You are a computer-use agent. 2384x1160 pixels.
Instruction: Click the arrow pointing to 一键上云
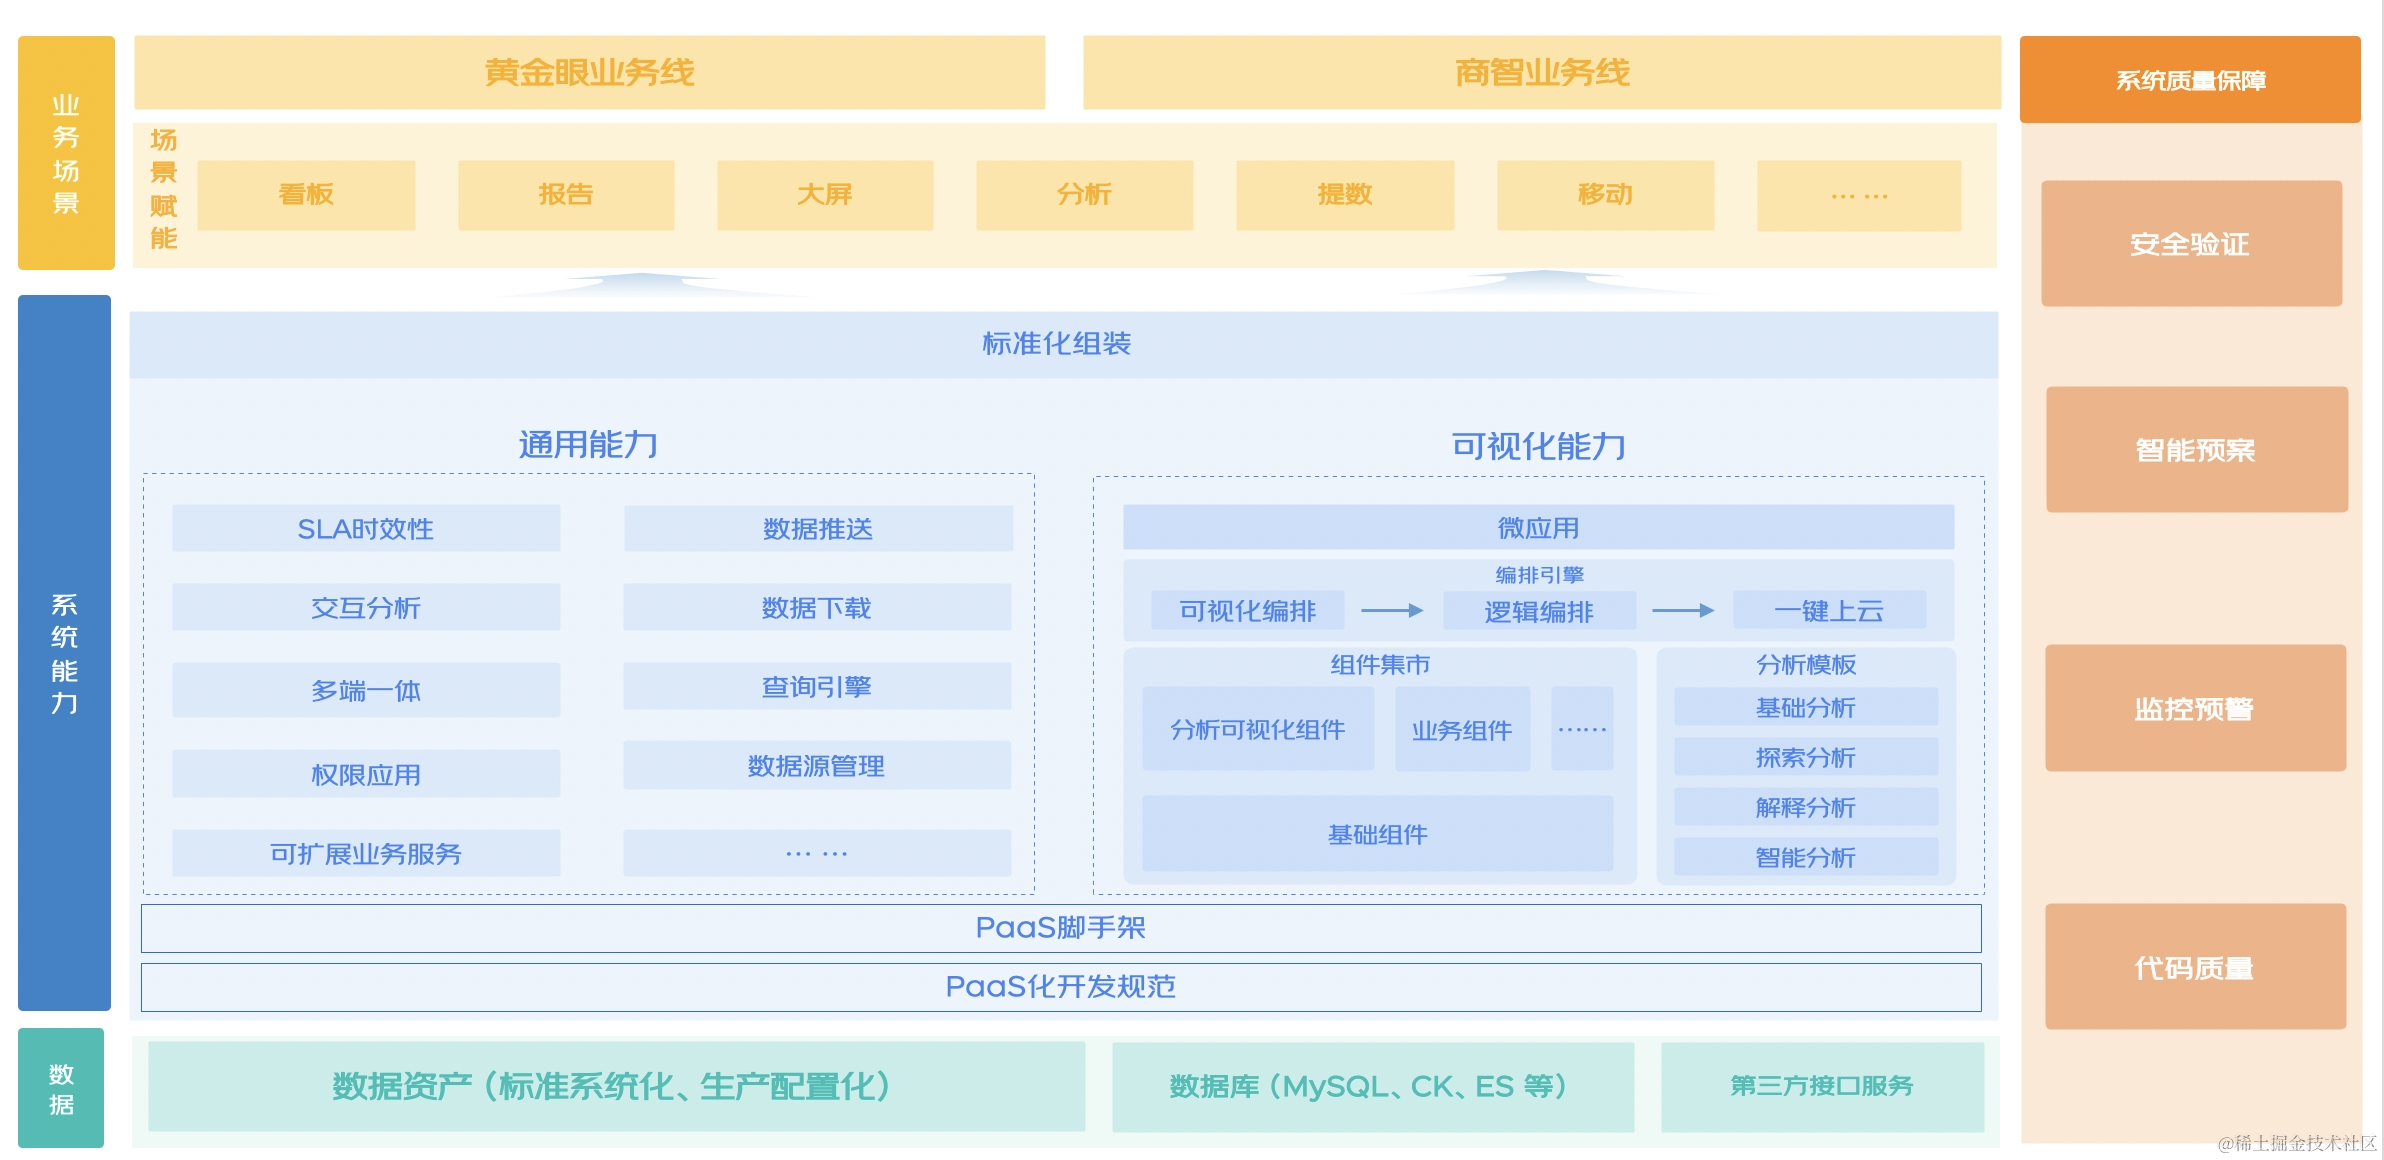1682,610
